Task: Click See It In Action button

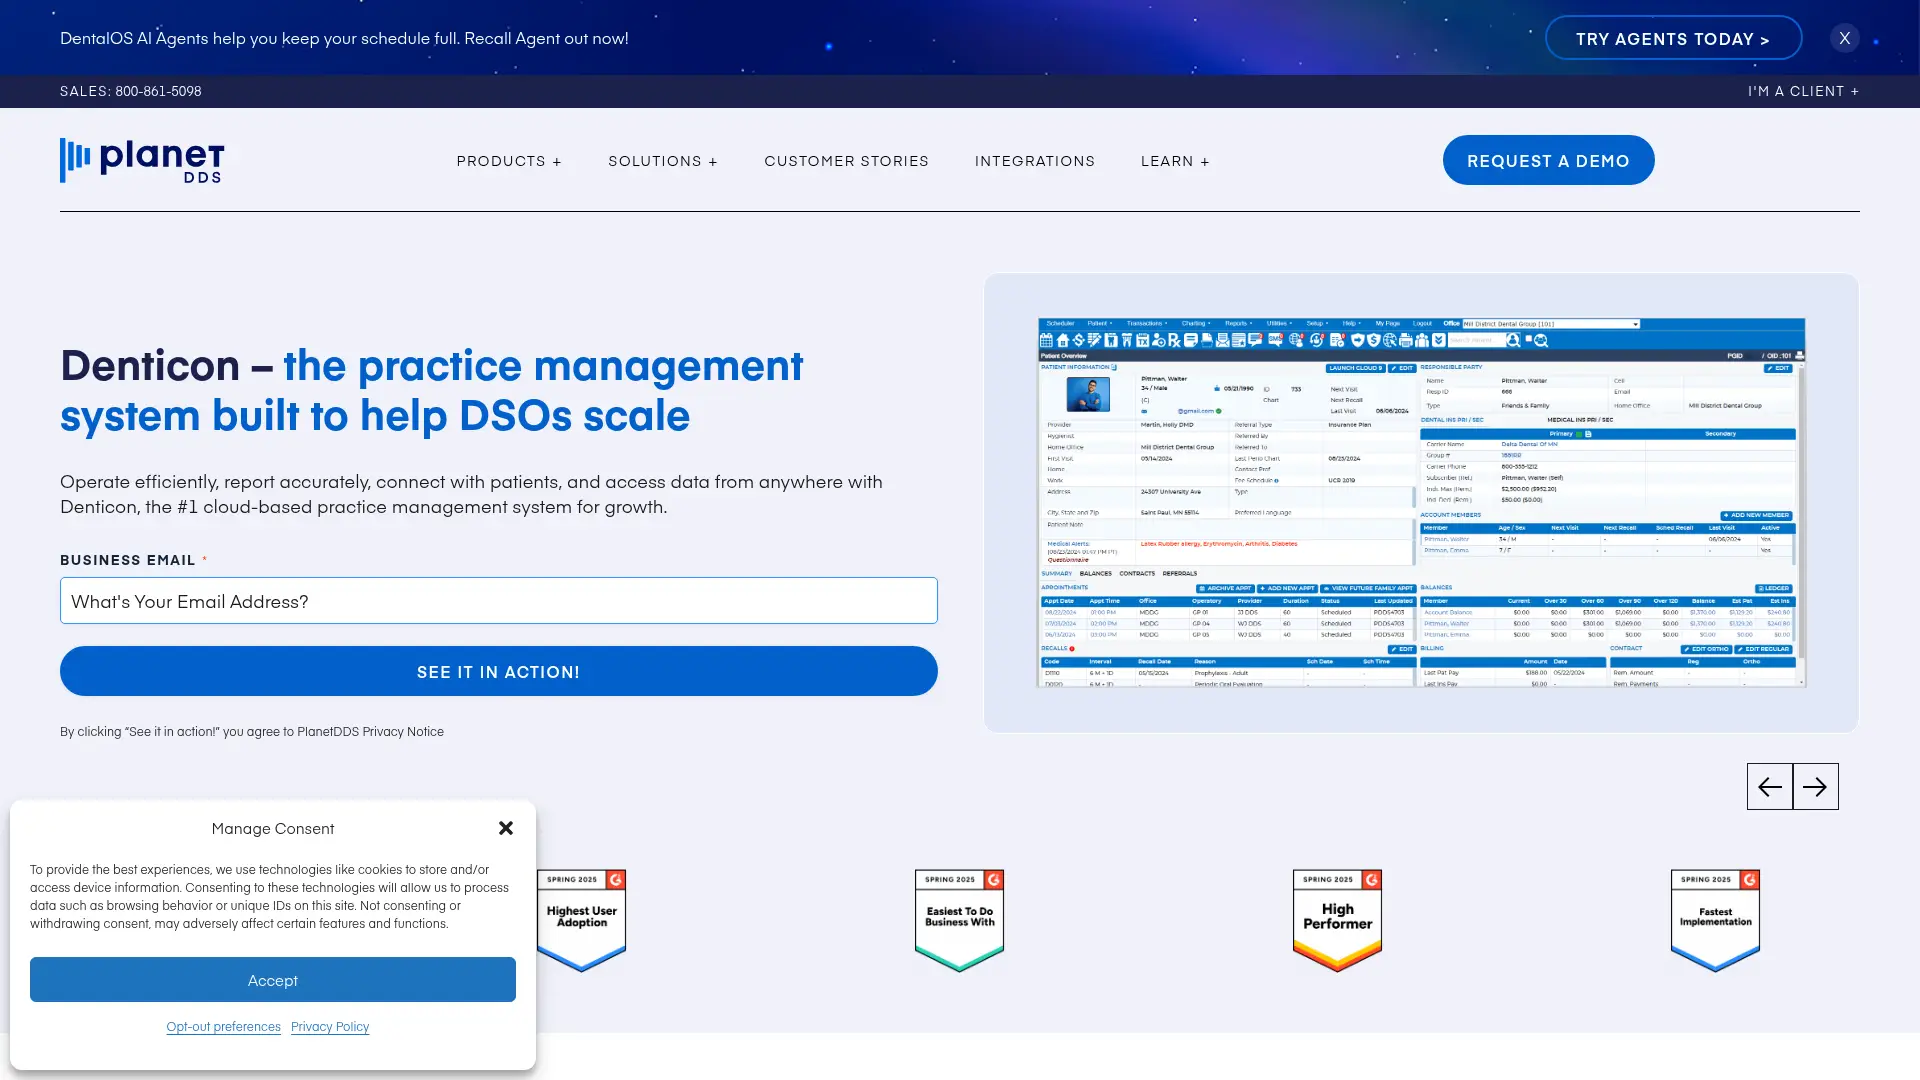Action: coord(499,671)
